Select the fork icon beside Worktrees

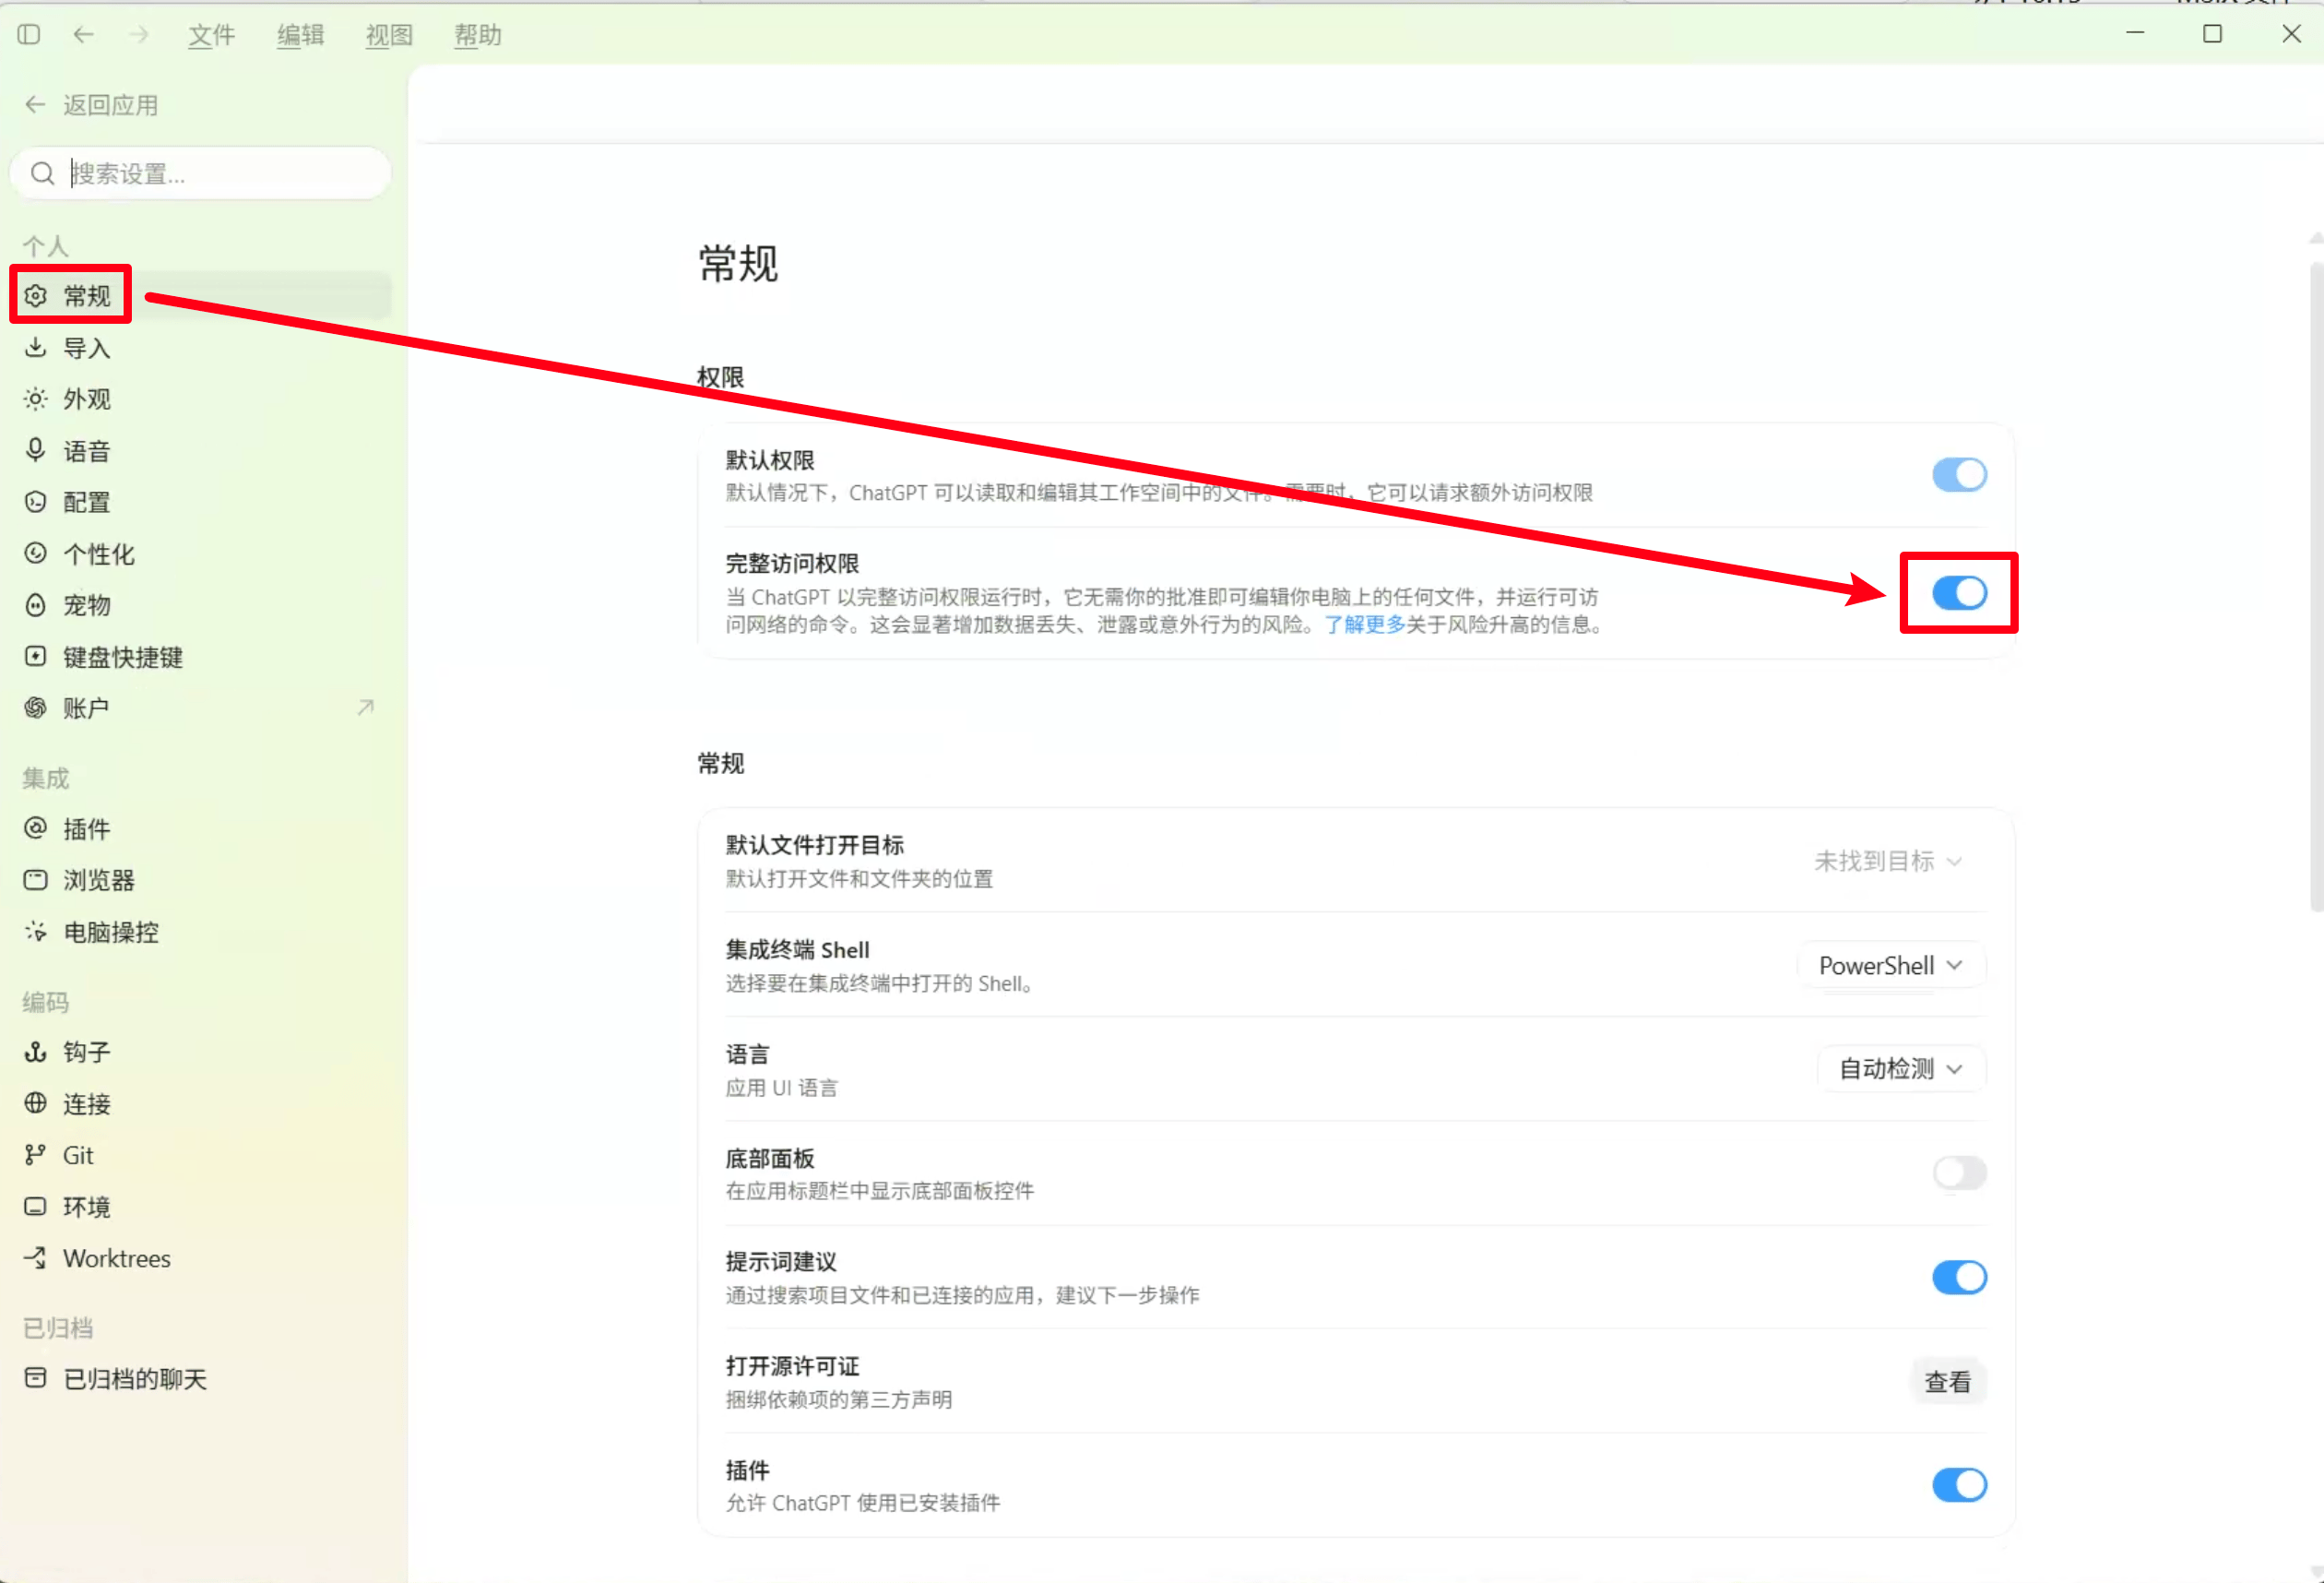(x=36, y=1257)
